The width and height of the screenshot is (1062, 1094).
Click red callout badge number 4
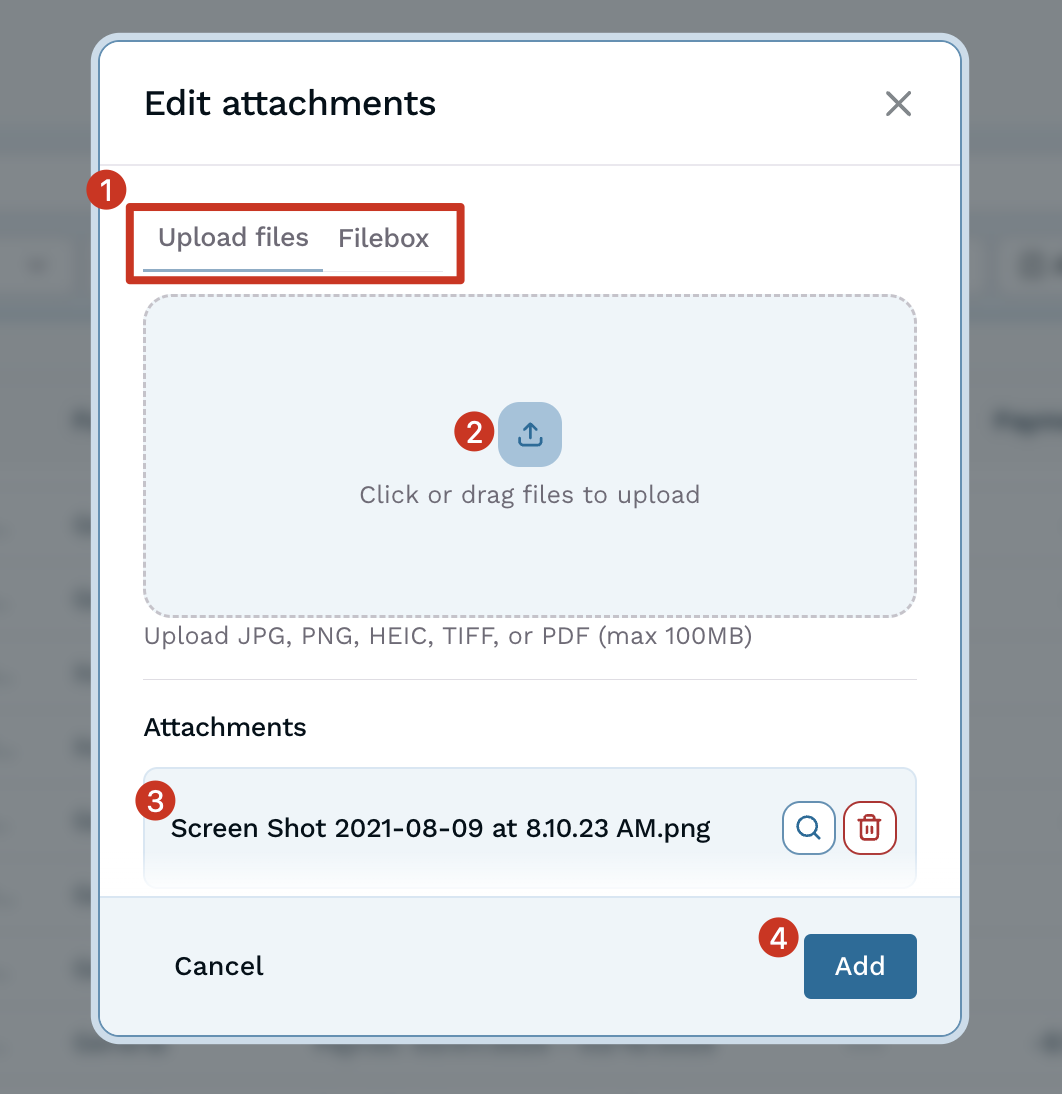777,939
